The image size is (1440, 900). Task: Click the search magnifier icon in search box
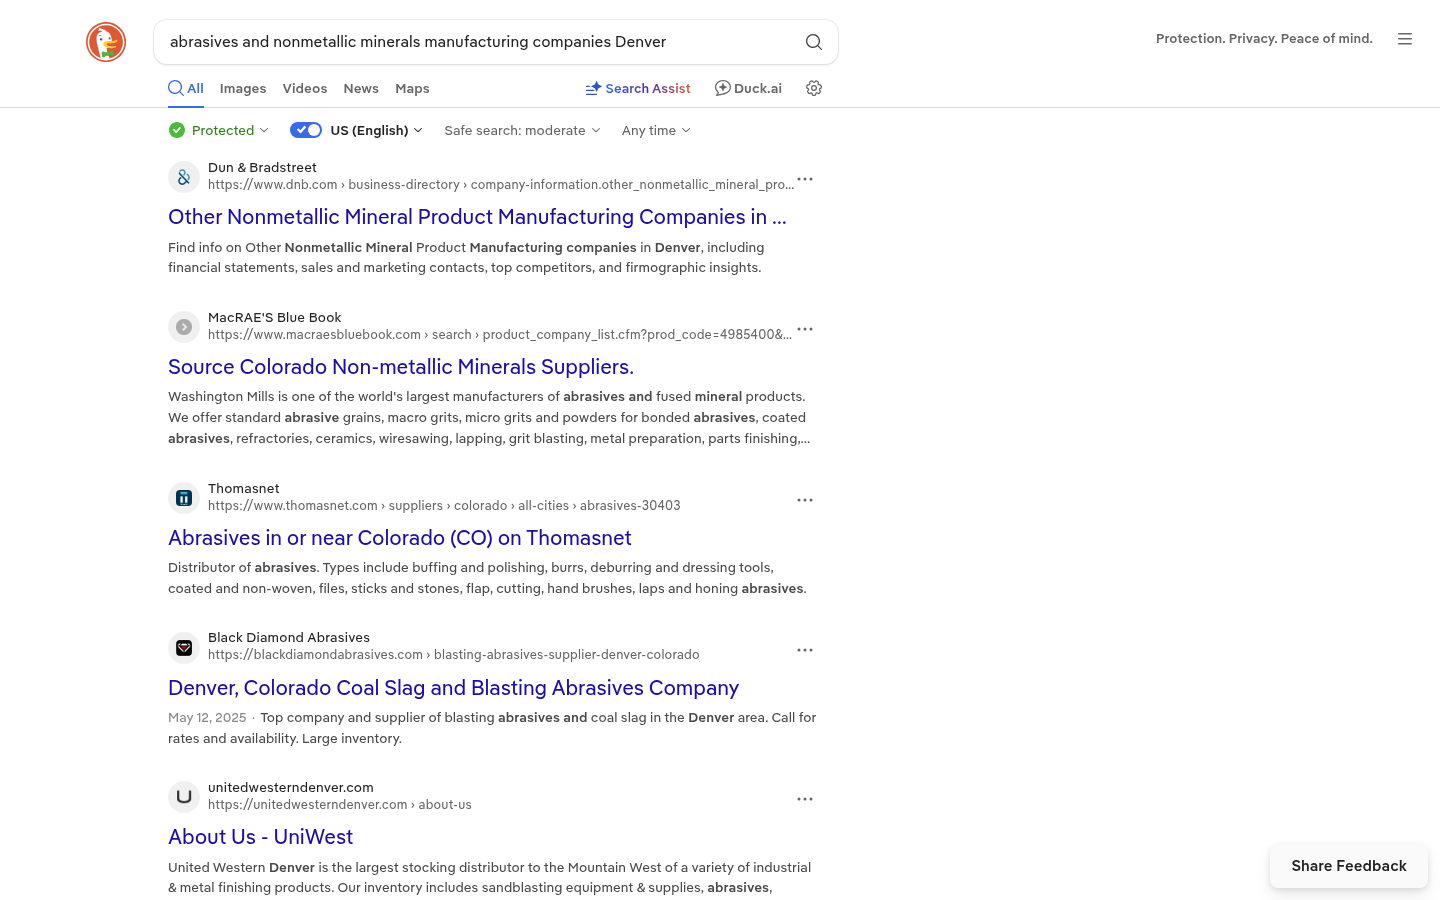pos(814,42)
